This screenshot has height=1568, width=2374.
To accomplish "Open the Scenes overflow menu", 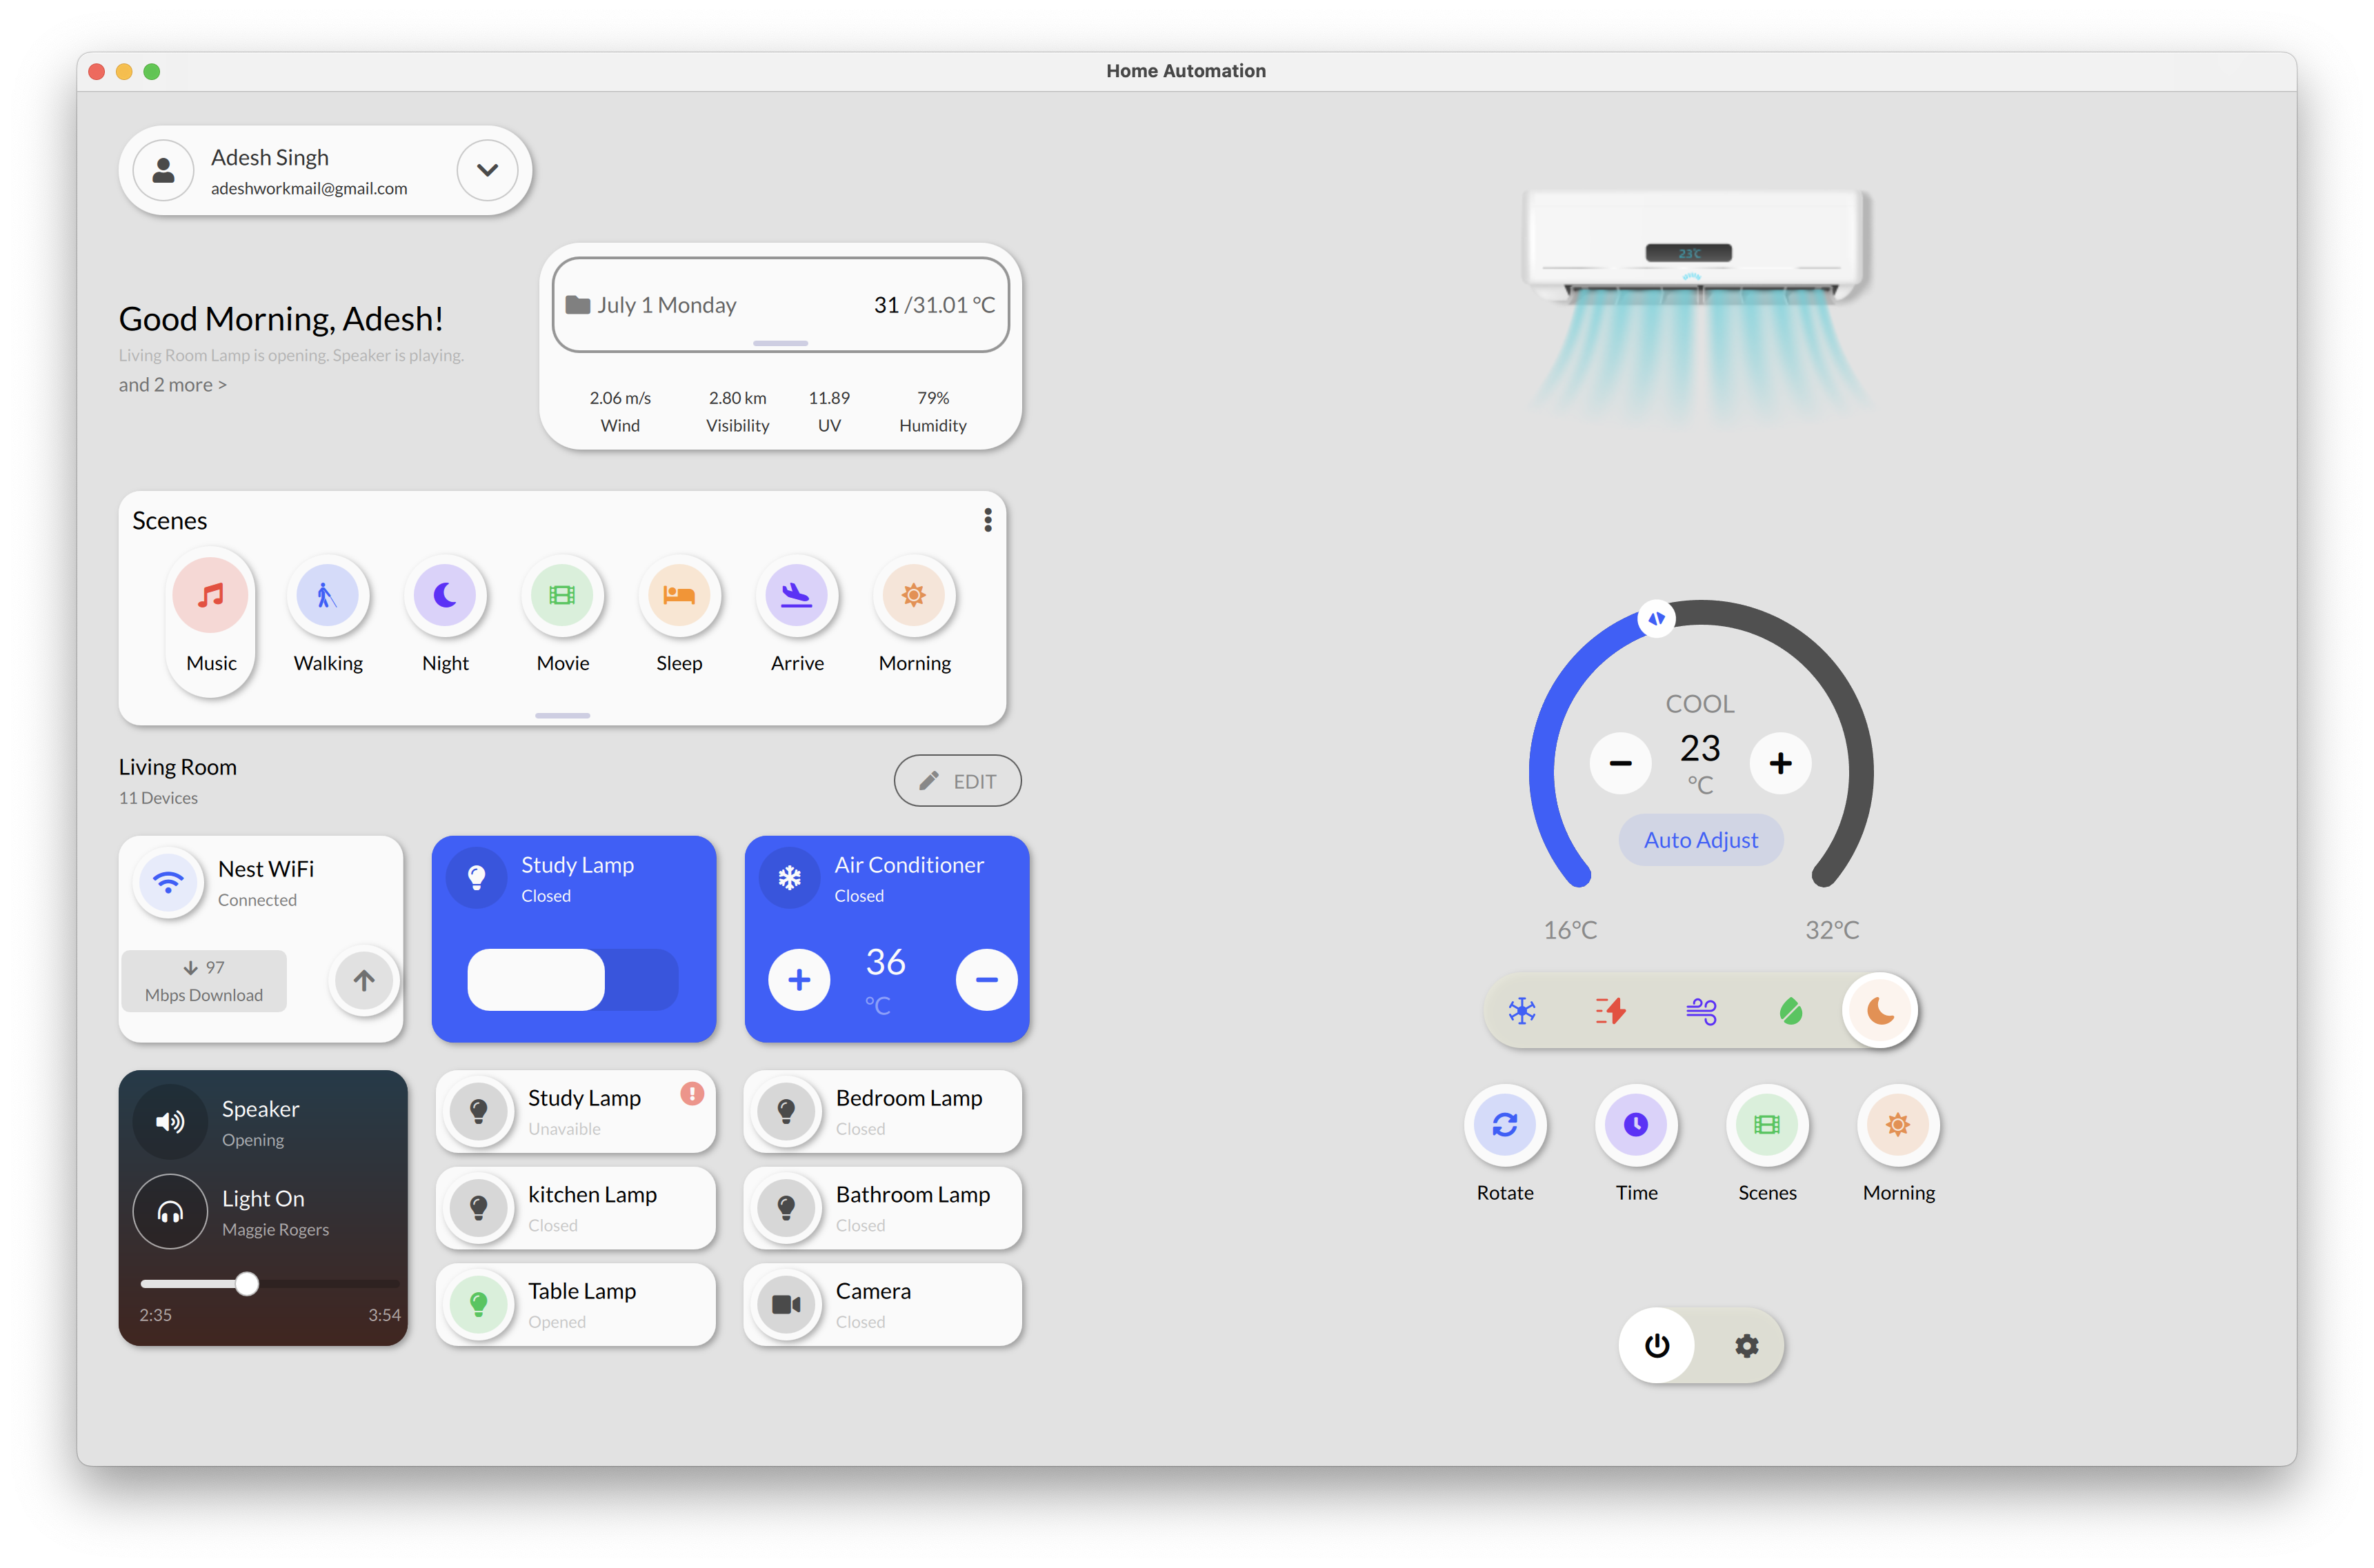I will click(x=988, y=520).
